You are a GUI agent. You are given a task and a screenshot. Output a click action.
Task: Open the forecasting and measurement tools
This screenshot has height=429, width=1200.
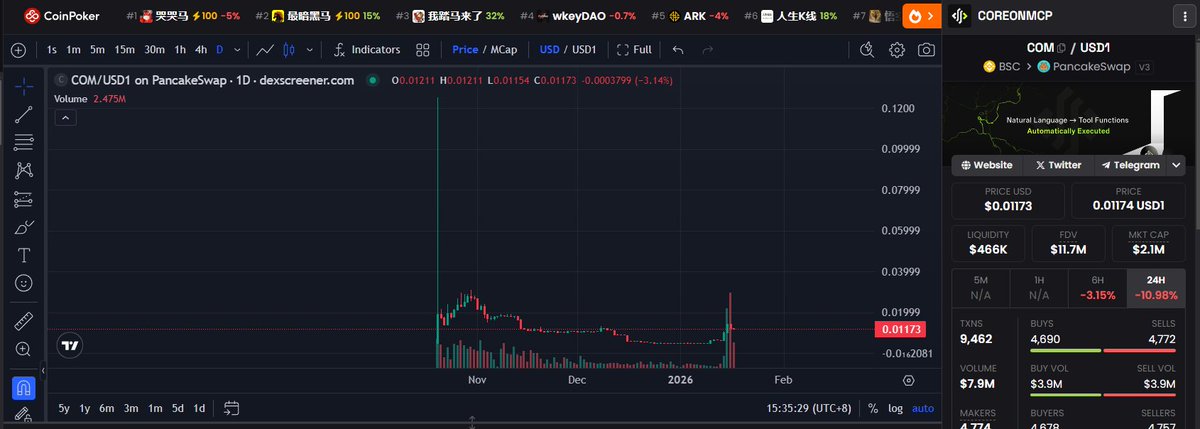23,199
